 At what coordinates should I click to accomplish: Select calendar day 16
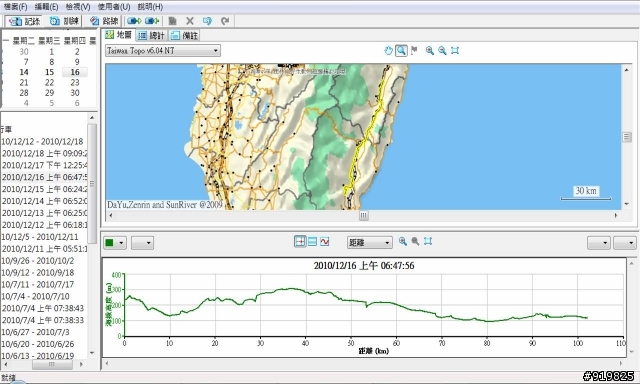pyautogui.click(x=75, y=72)
